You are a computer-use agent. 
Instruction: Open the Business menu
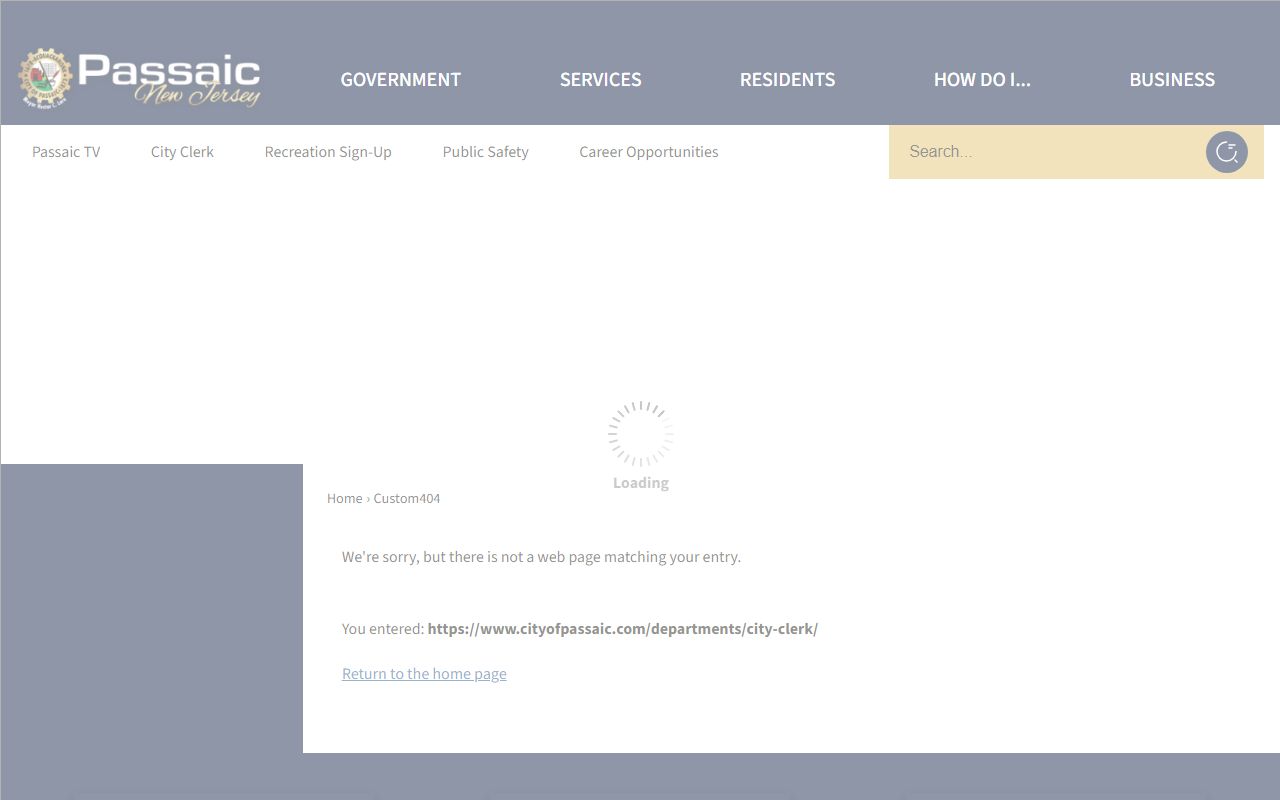1172,79
